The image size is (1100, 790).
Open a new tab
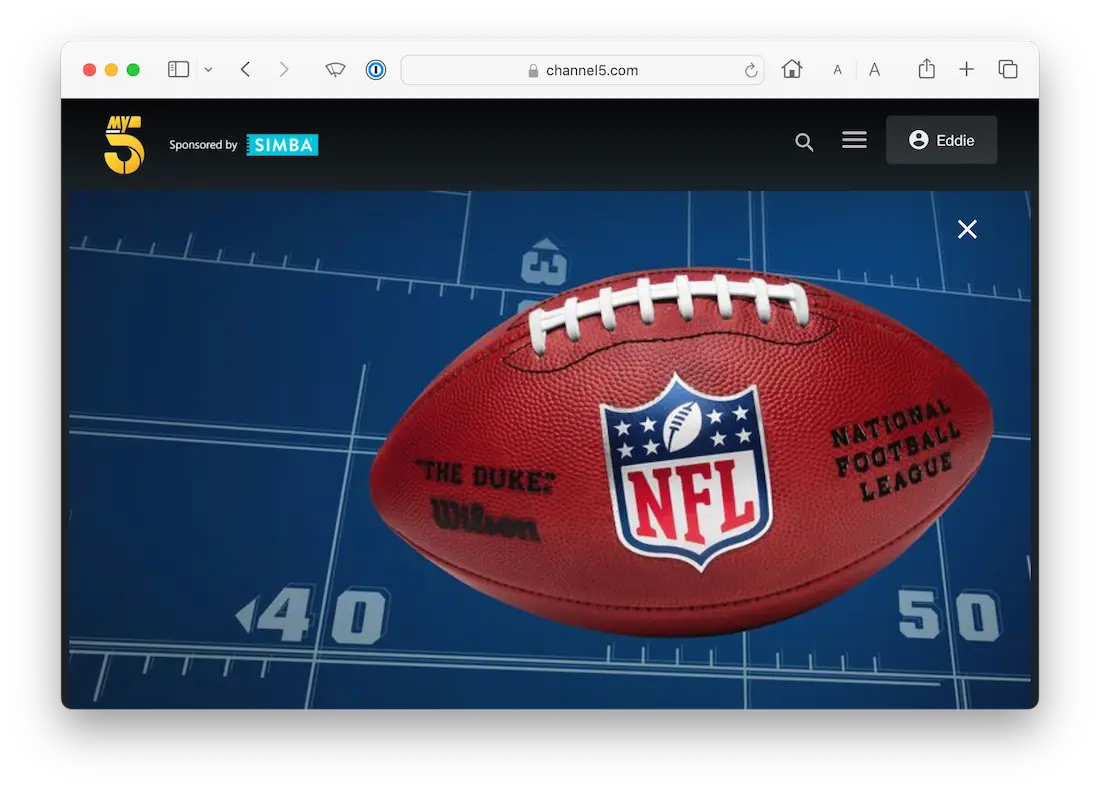967,69
